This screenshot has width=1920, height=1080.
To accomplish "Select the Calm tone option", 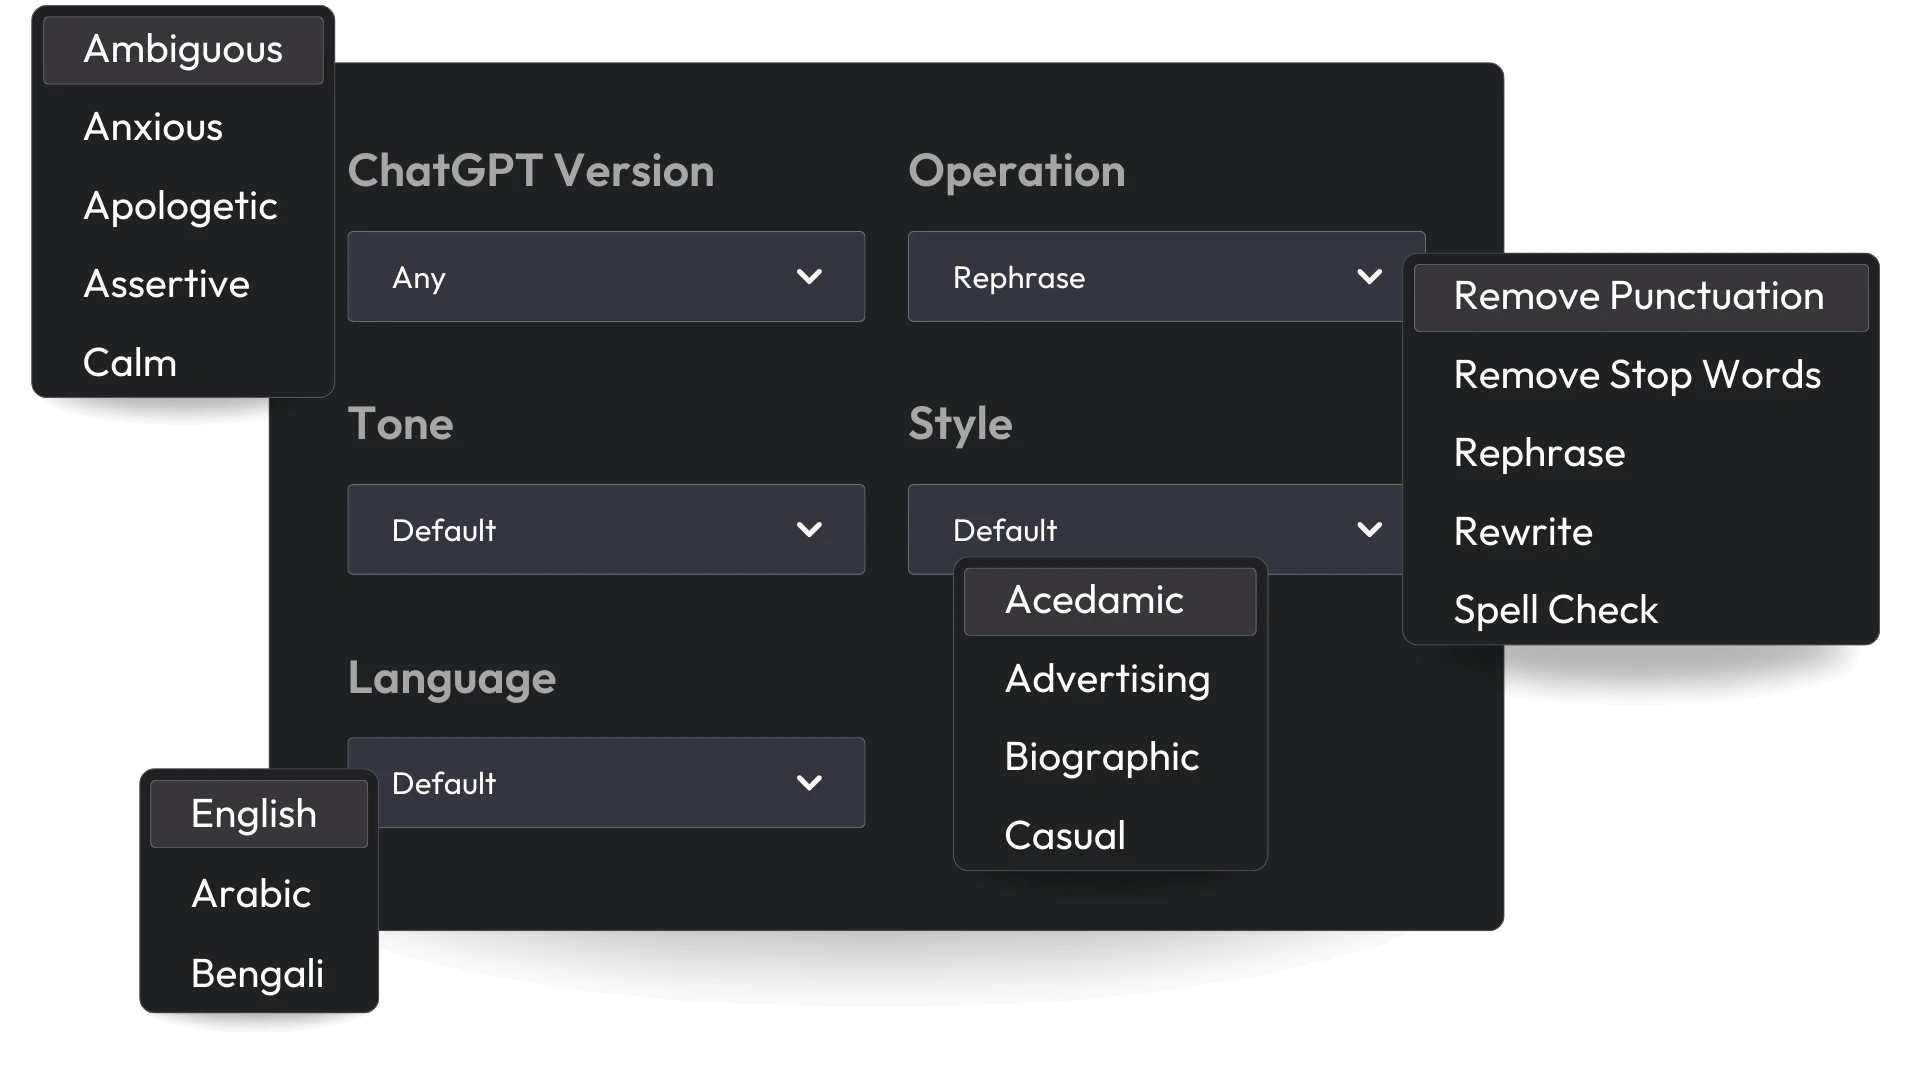I will pyautogui.click(x=130, y=362).
